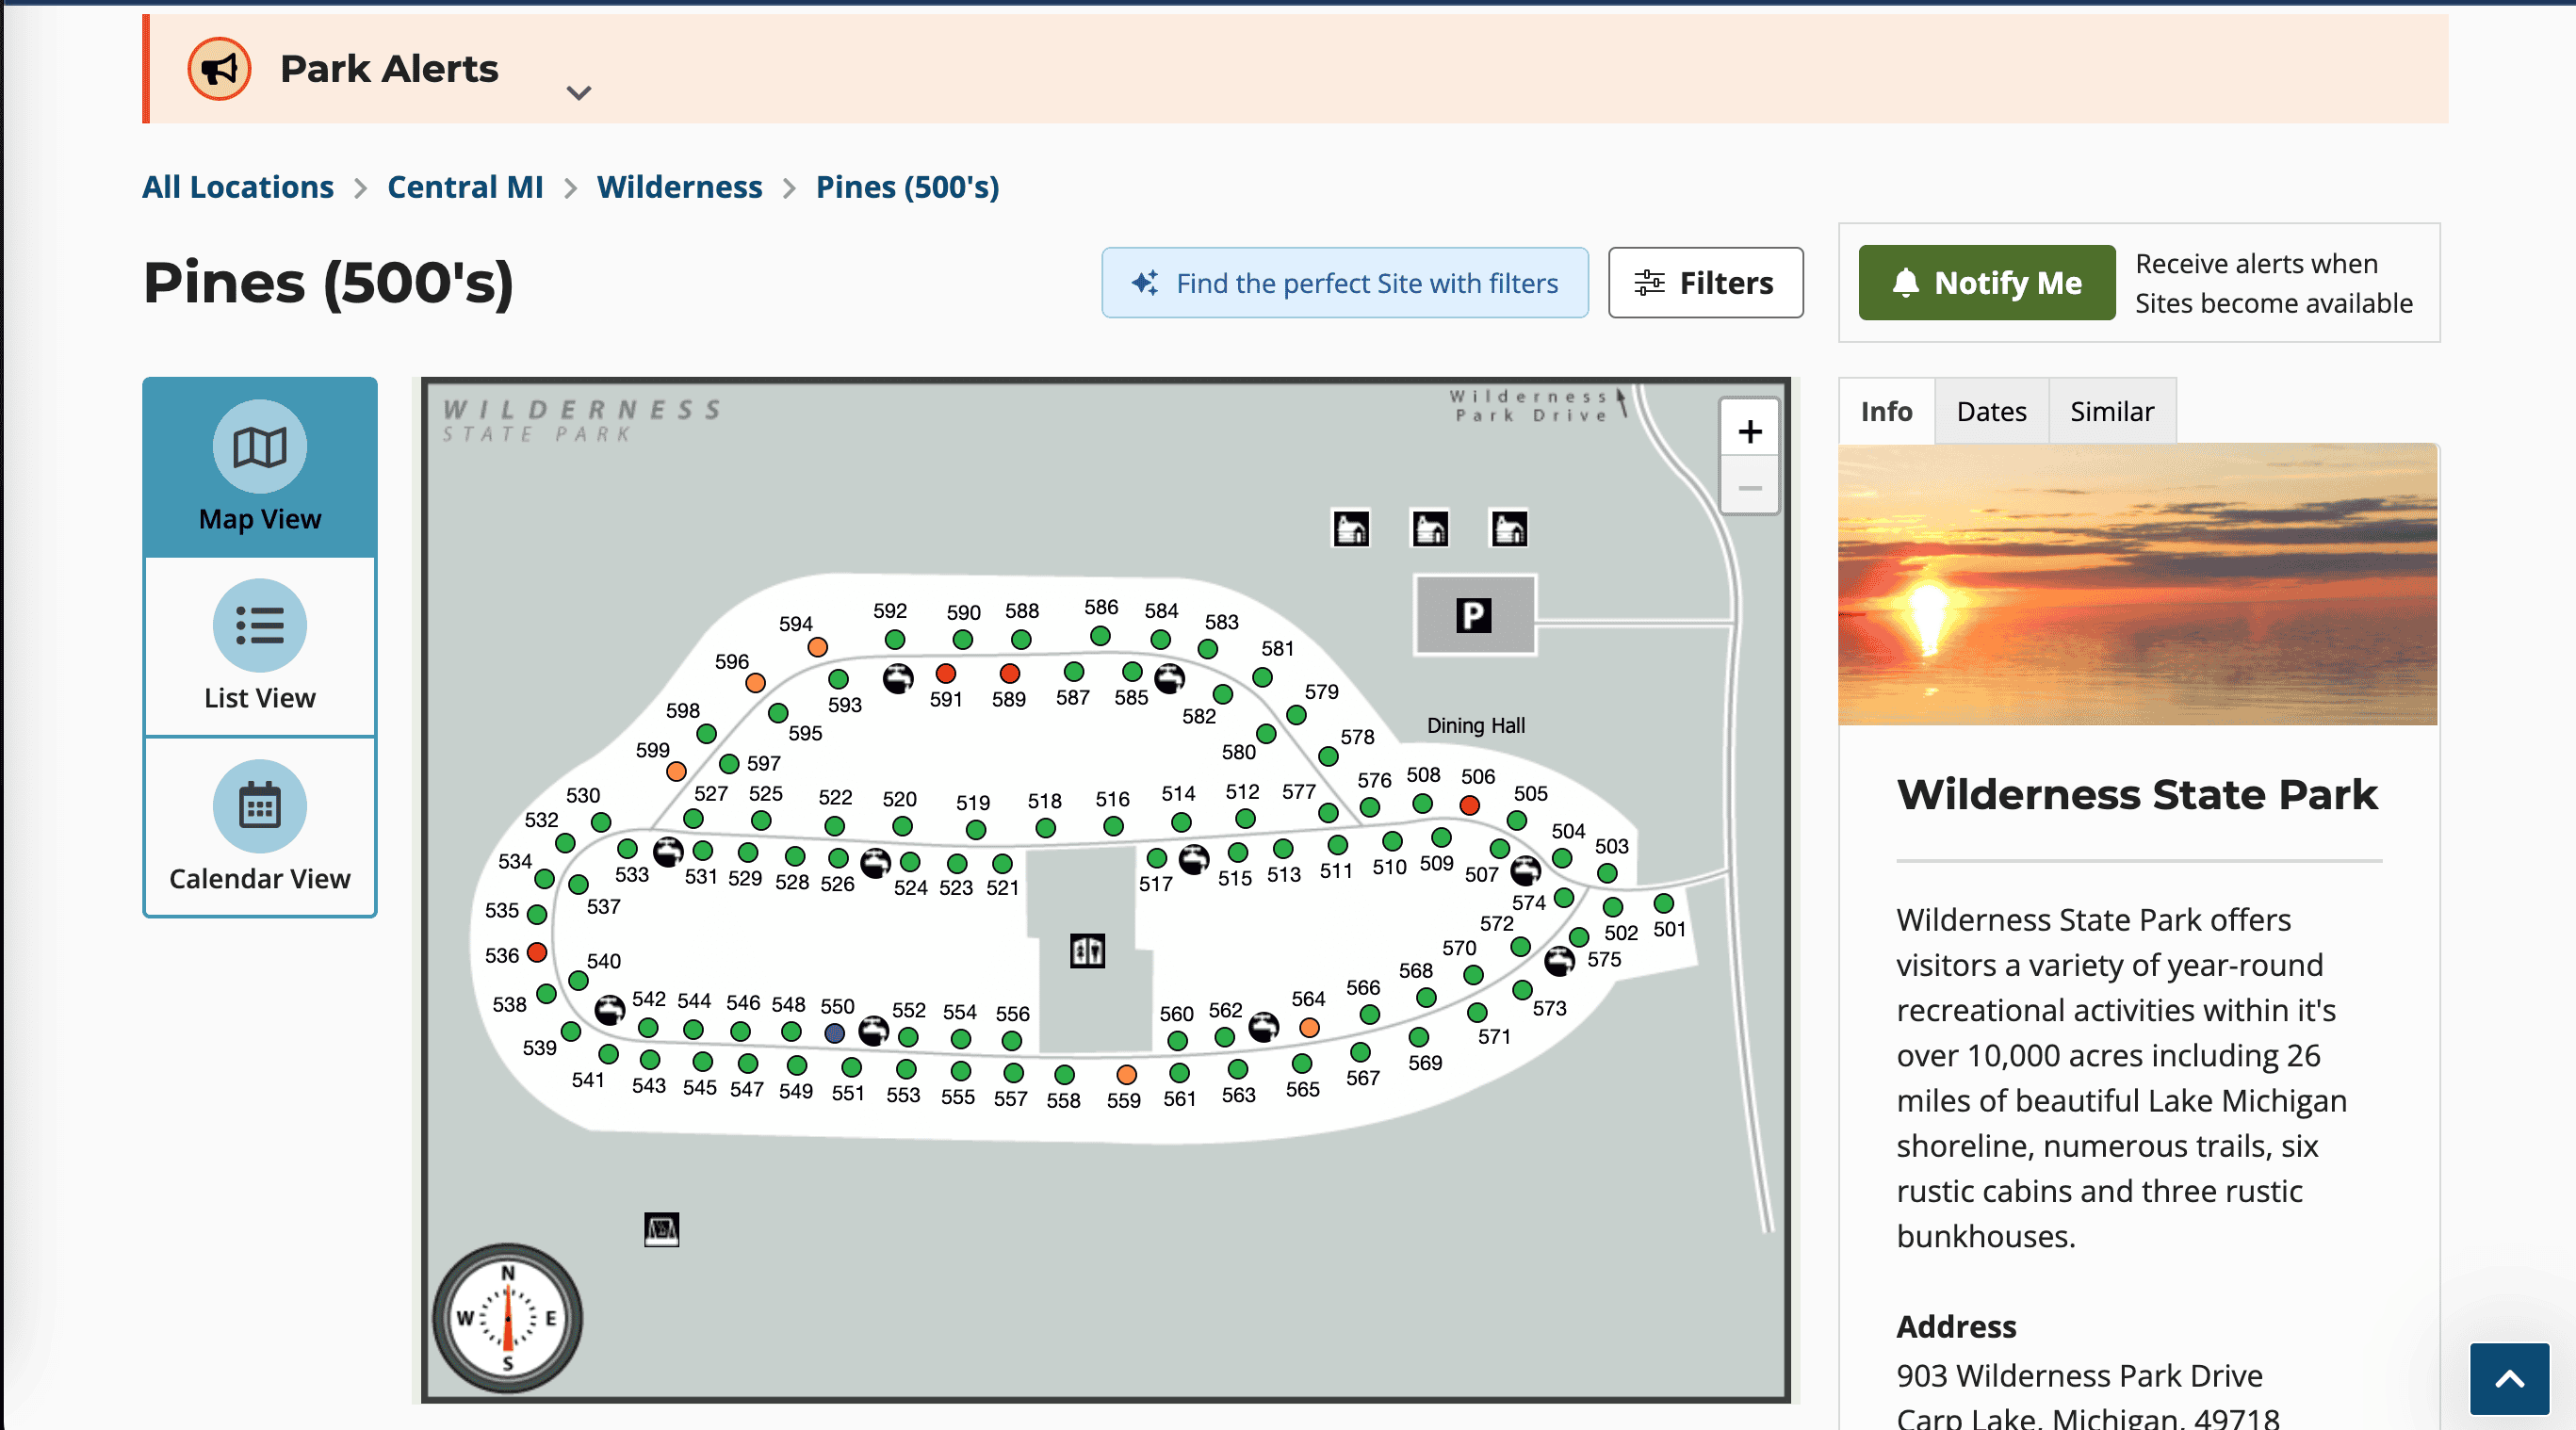2576x1430 pixels.
Task: Select campsite 541 green marker
Action: (608, 1054)
